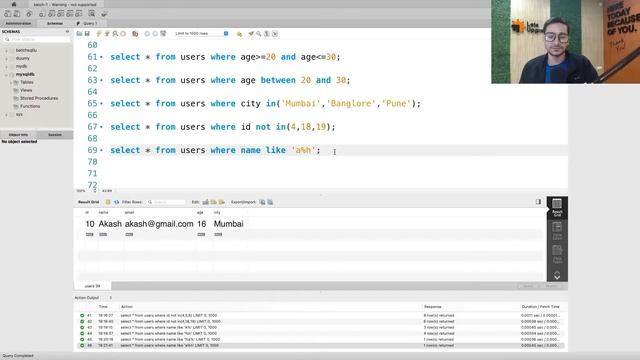
Task: Create new function icon in main toolbar
Action: point(79,14)
